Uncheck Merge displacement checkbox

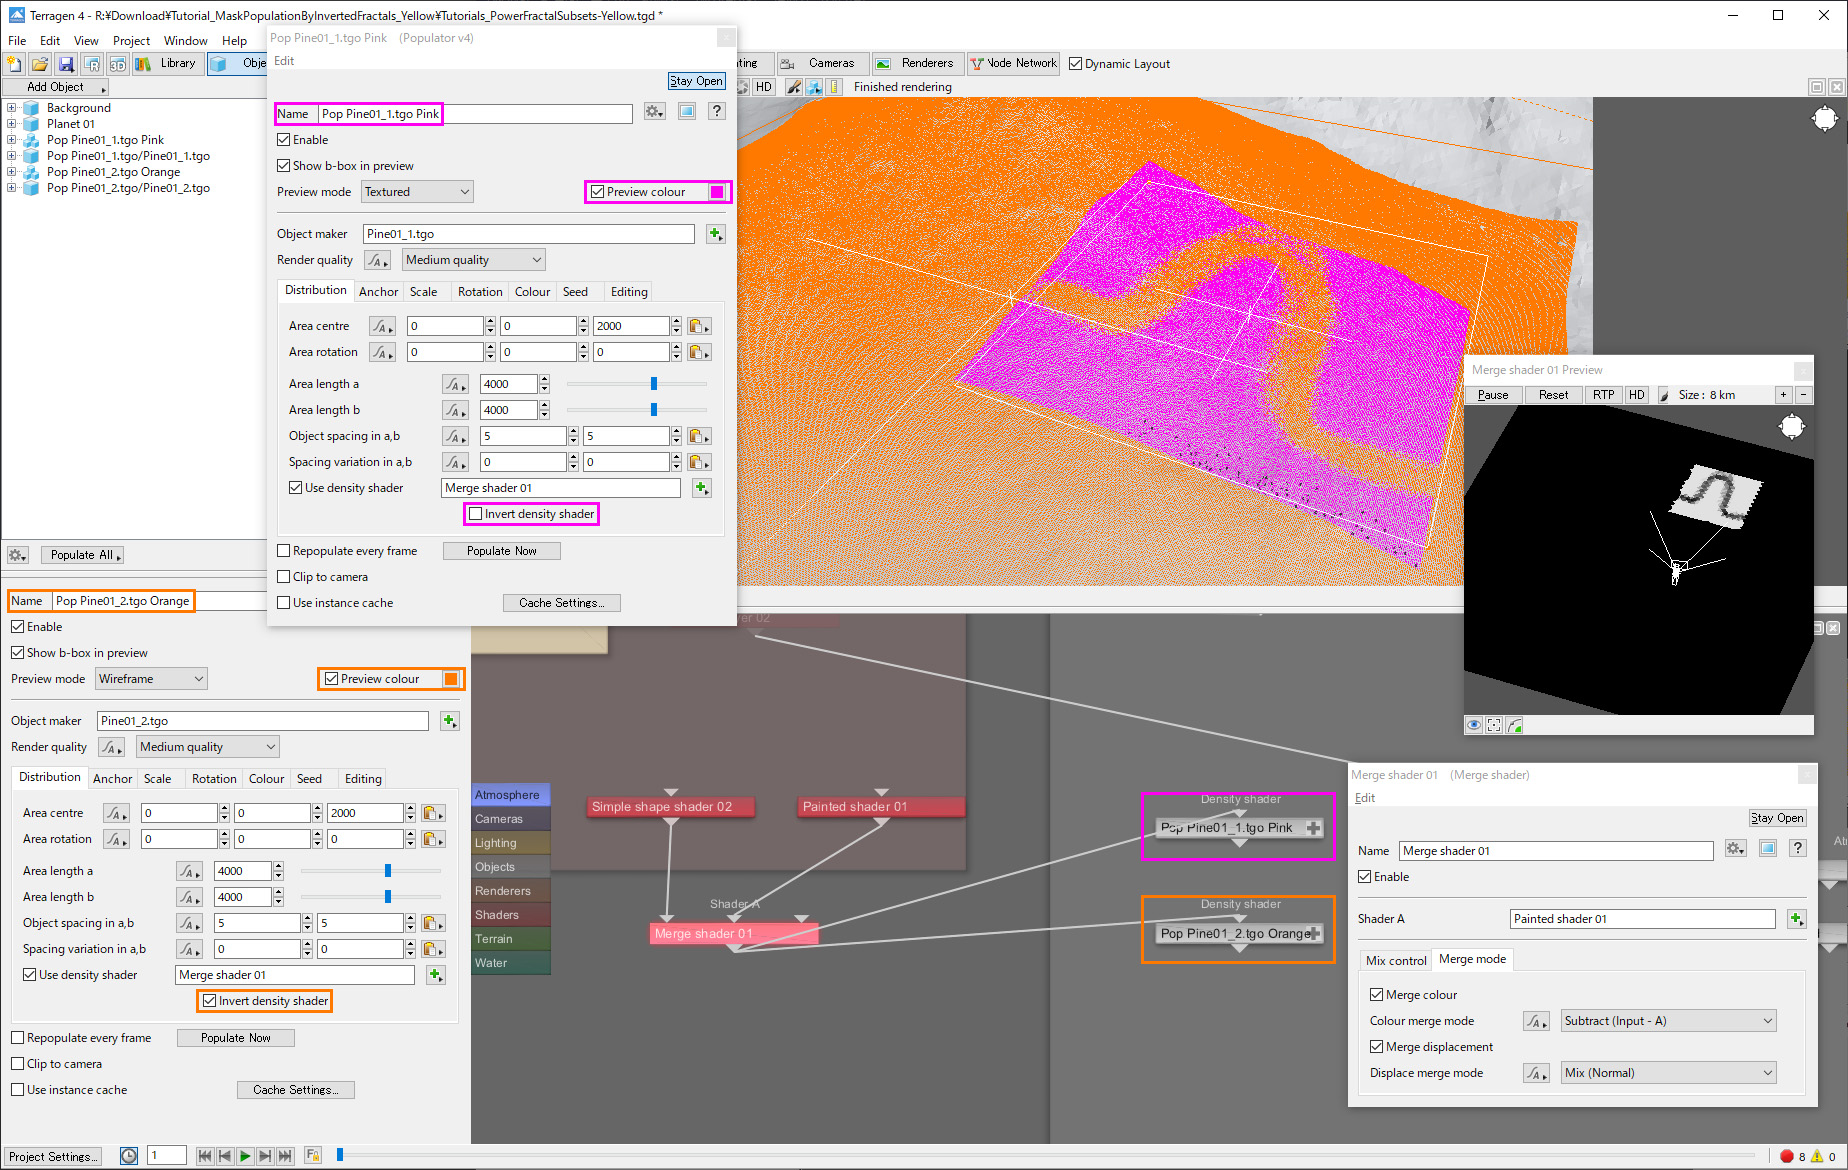[x=1377, y=1047]
